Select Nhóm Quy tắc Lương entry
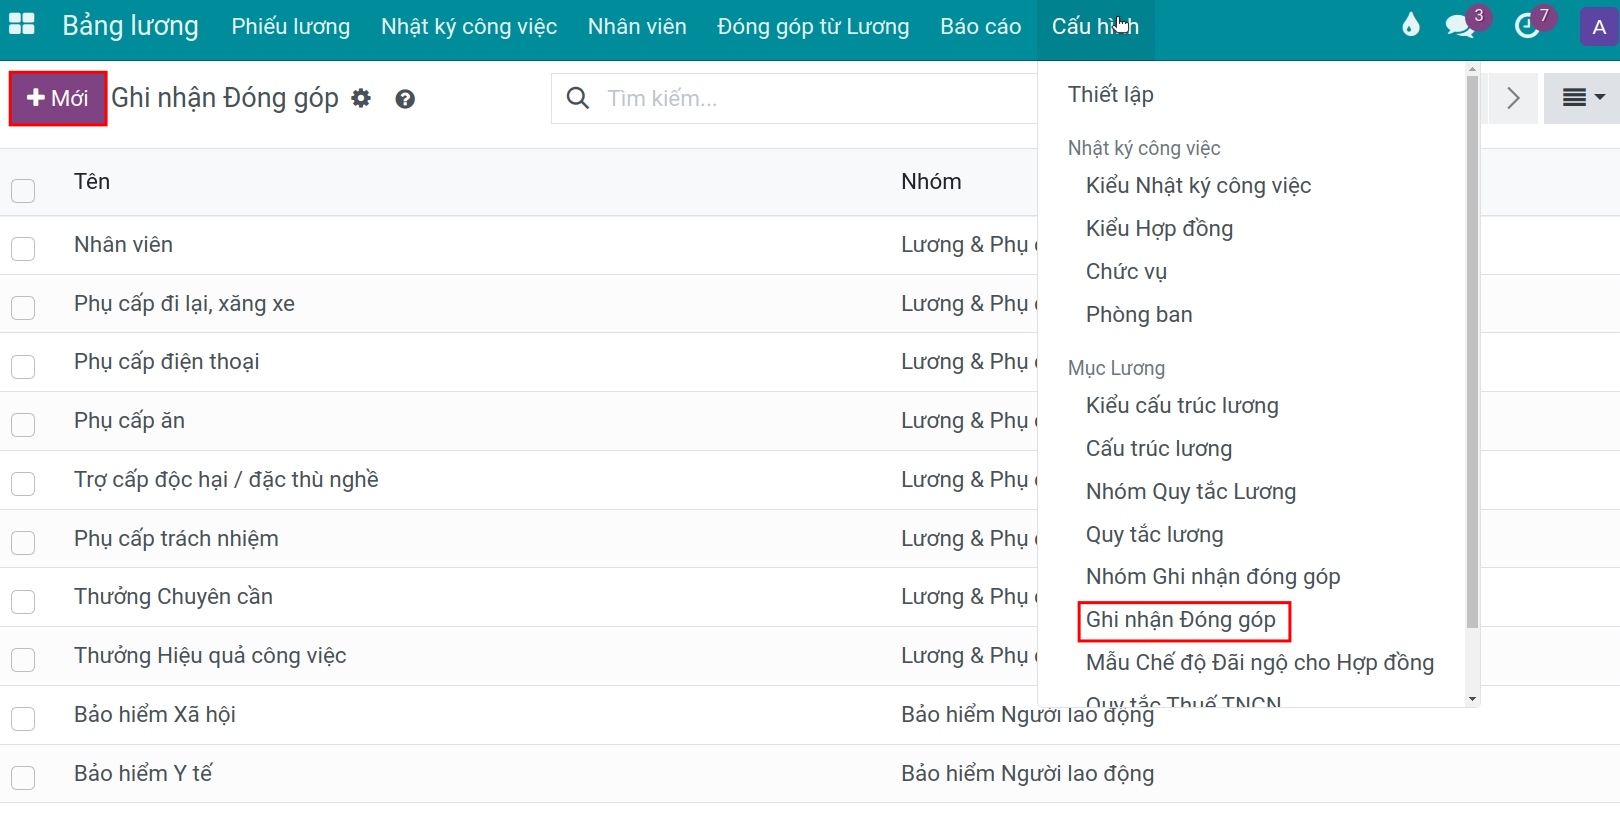This screenshot has height=813, width=1620. point(1192,492)
